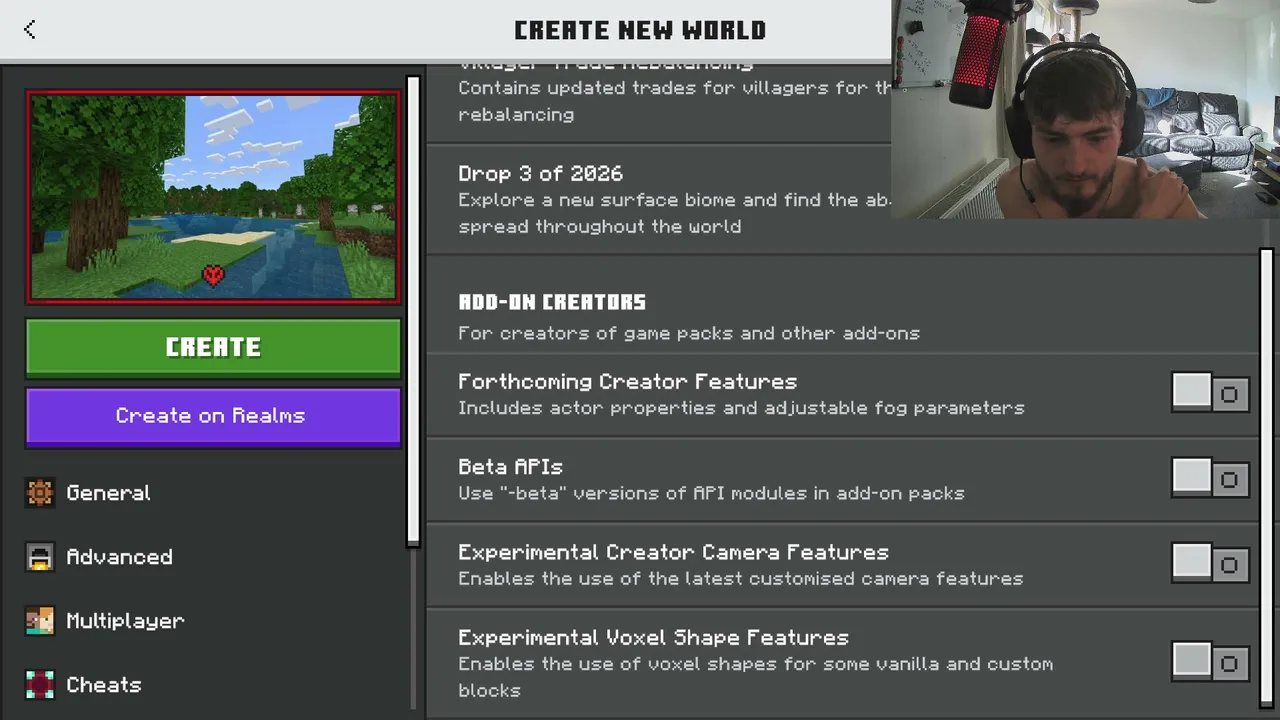Viewport: 1280px width, 720px height.
Task: Switch to the Multiplayer tab
Action: (x=213, y=621)
